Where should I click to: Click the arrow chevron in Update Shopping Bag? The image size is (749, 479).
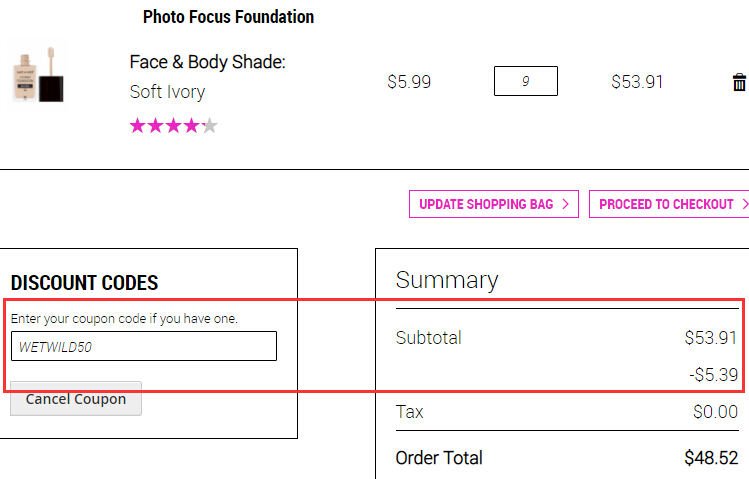pos(566,204)
